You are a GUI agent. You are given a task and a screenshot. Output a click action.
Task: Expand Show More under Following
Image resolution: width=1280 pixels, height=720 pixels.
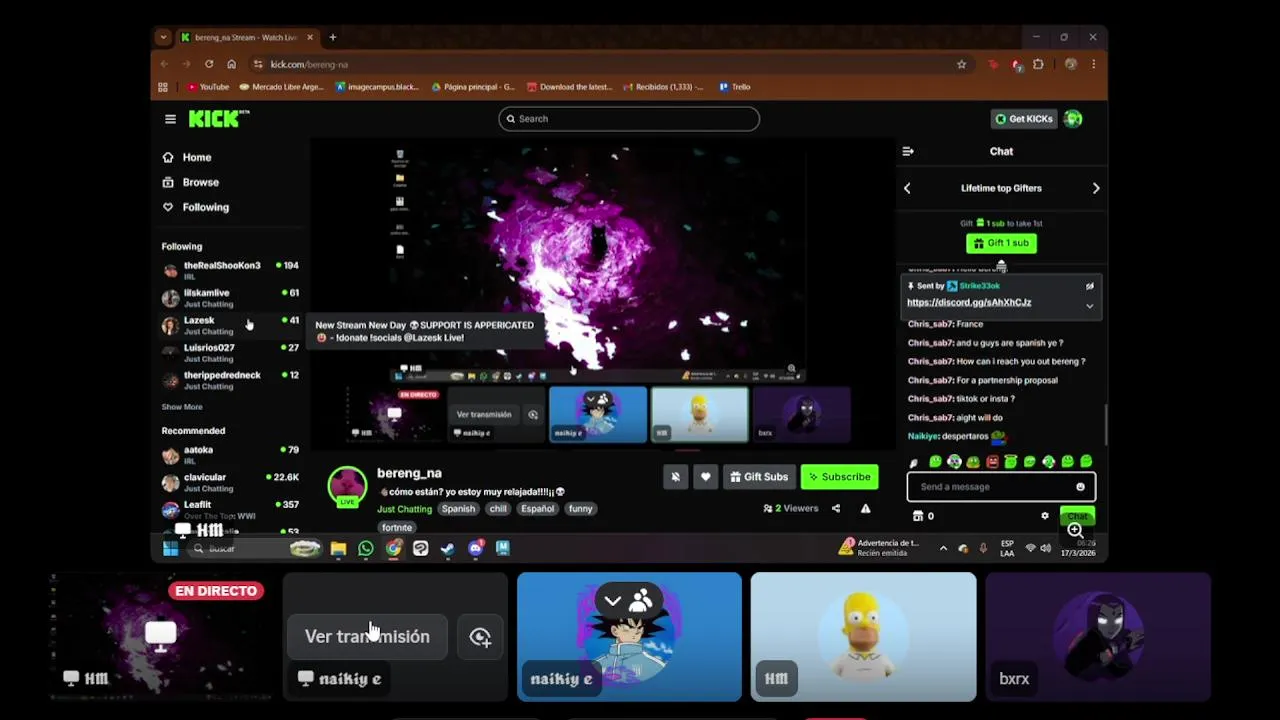(182, 407)
